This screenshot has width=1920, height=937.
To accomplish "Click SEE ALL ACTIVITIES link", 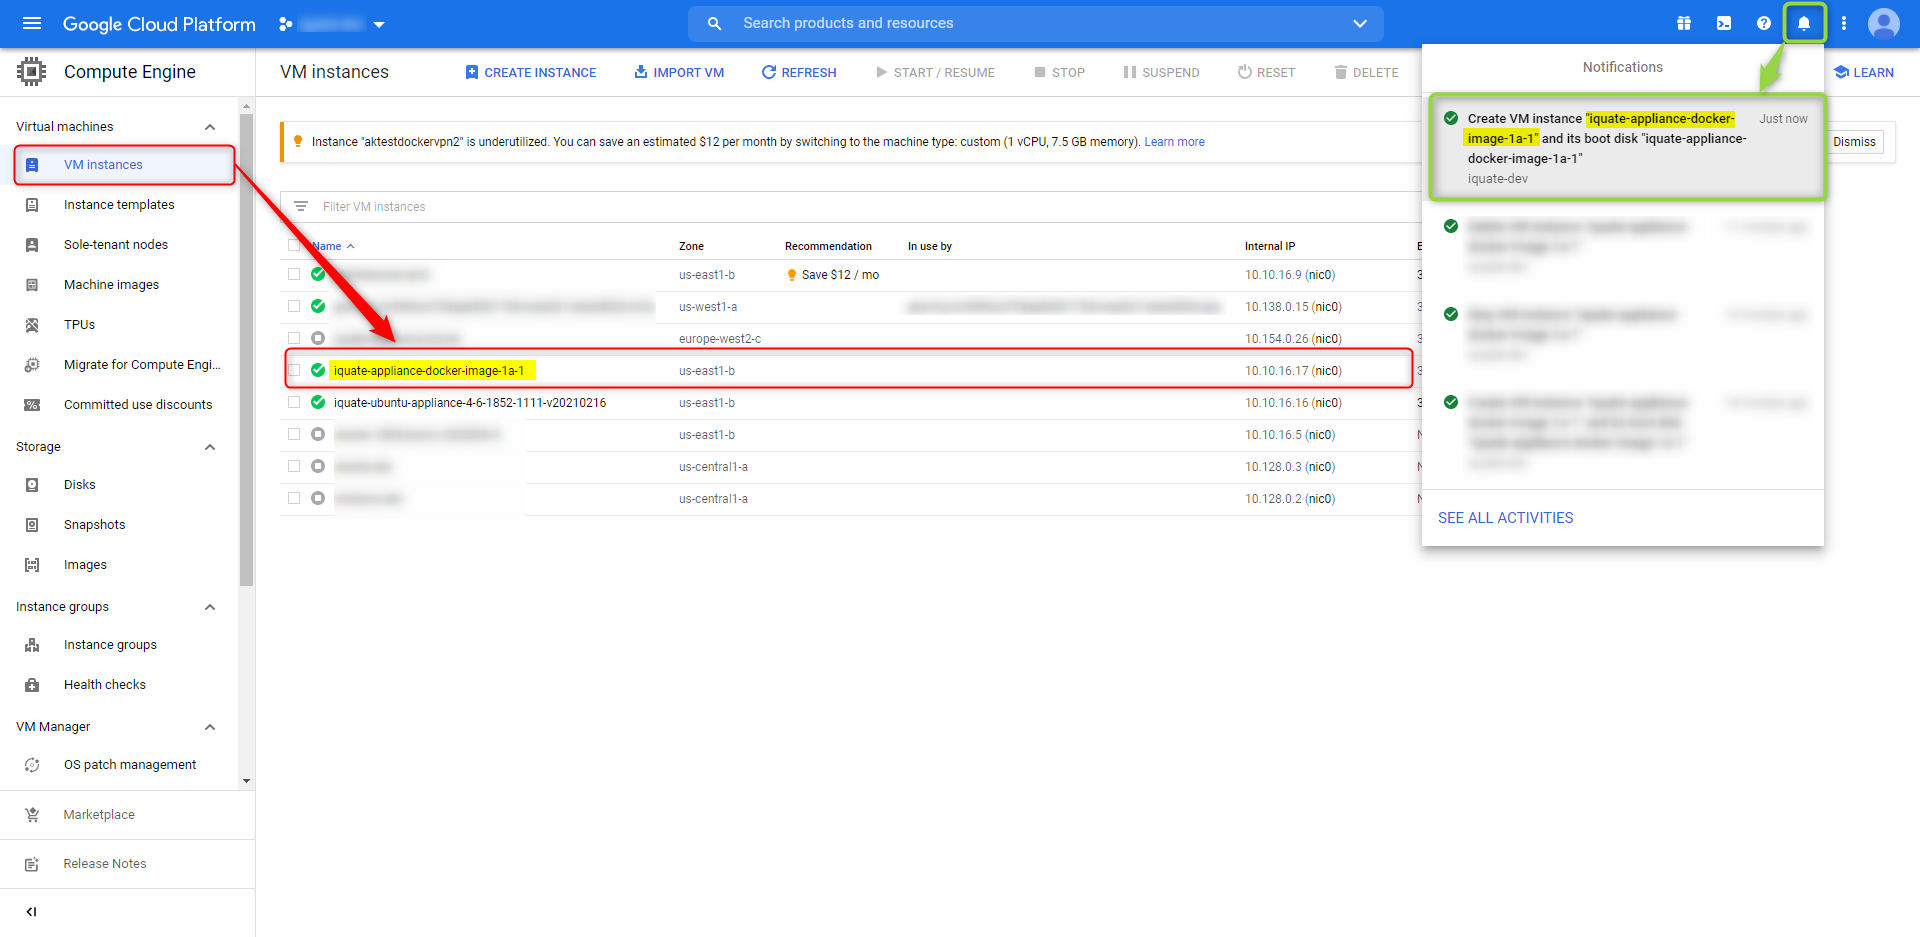I will [1505, 518].
